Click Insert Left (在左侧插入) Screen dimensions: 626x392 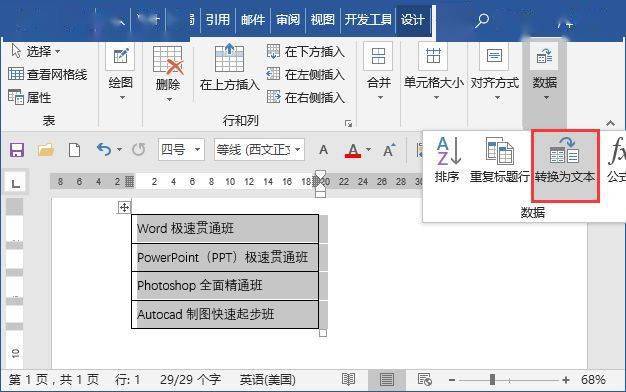306,74
